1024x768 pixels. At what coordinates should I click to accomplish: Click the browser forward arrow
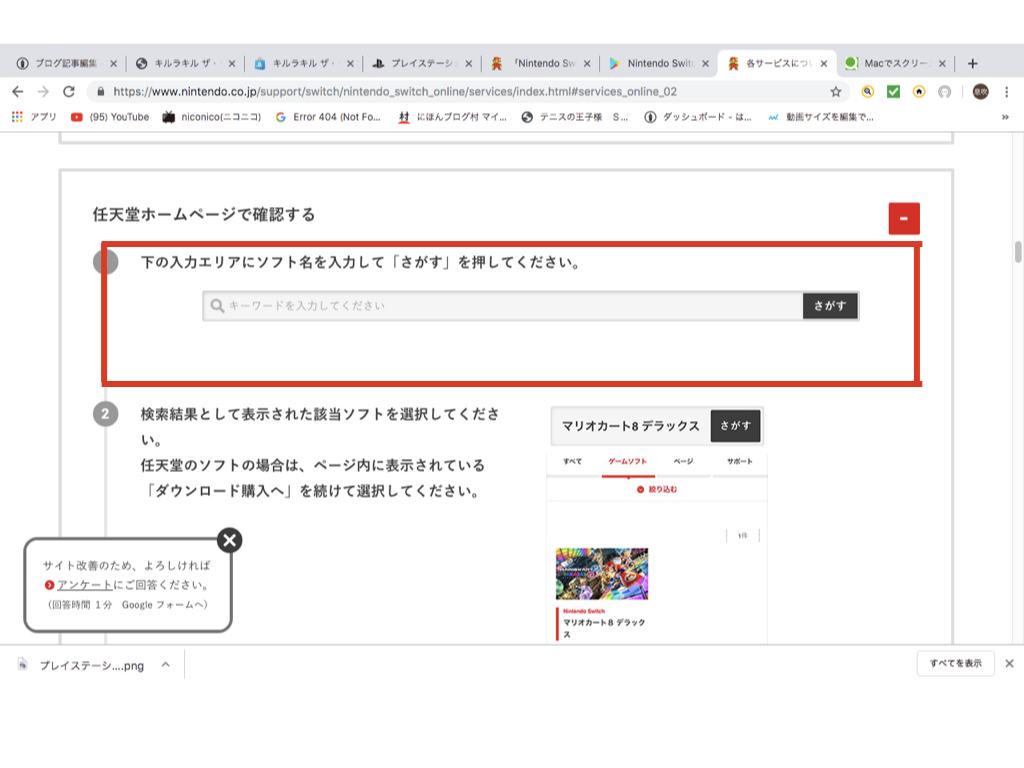click(43, 91)
